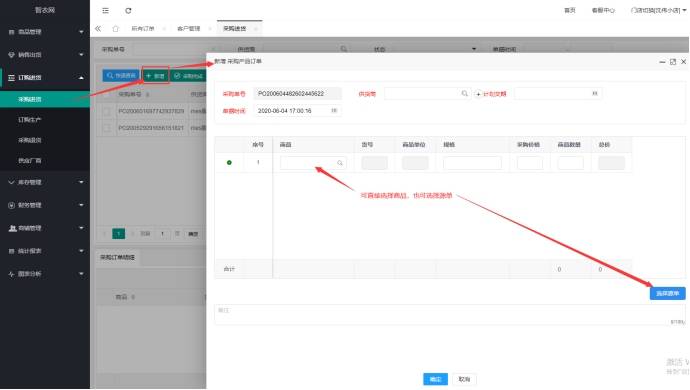Go to the home tab house icon

pyautogui.click(x=115, y=29)
